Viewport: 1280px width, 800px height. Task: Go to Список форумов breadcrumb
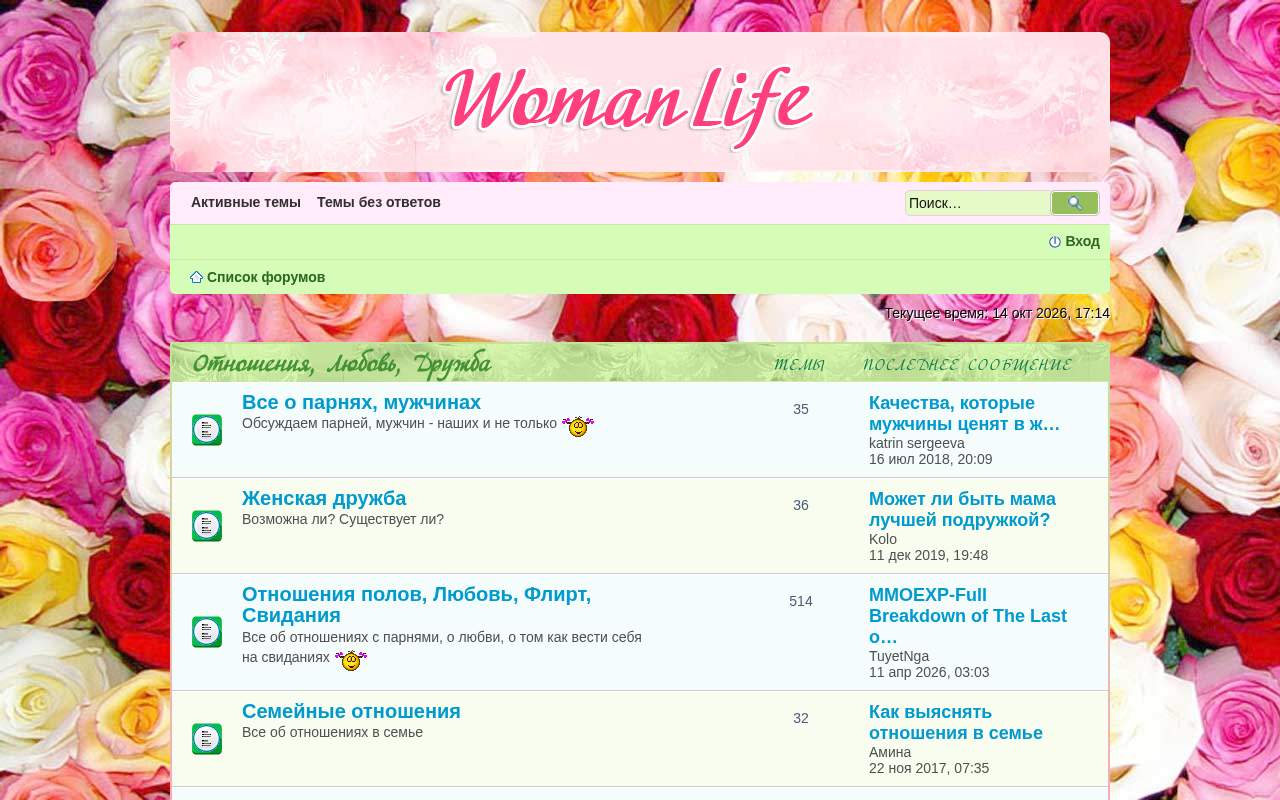(266, 277)
